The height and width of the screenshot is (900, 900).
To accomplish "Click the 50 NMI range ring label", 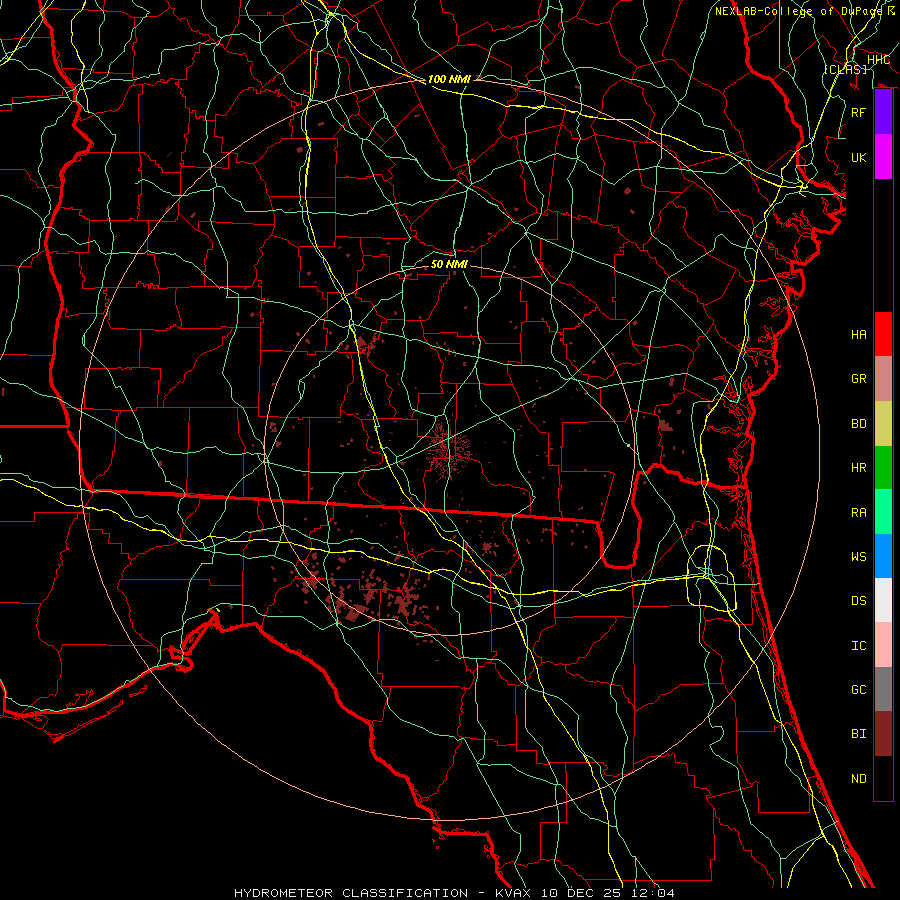I will pyautogui.click(x=449, y=265).
